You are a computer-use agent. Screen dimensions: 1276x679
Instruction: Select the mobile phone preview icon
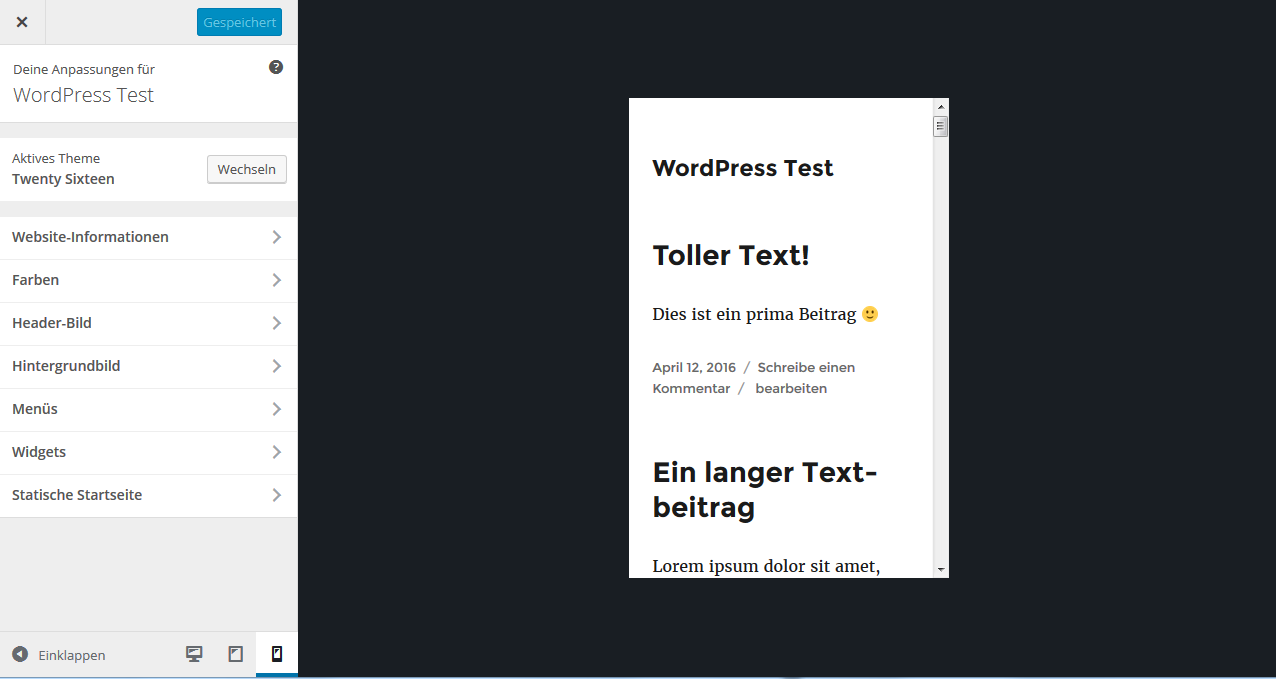tap(277, 654)
